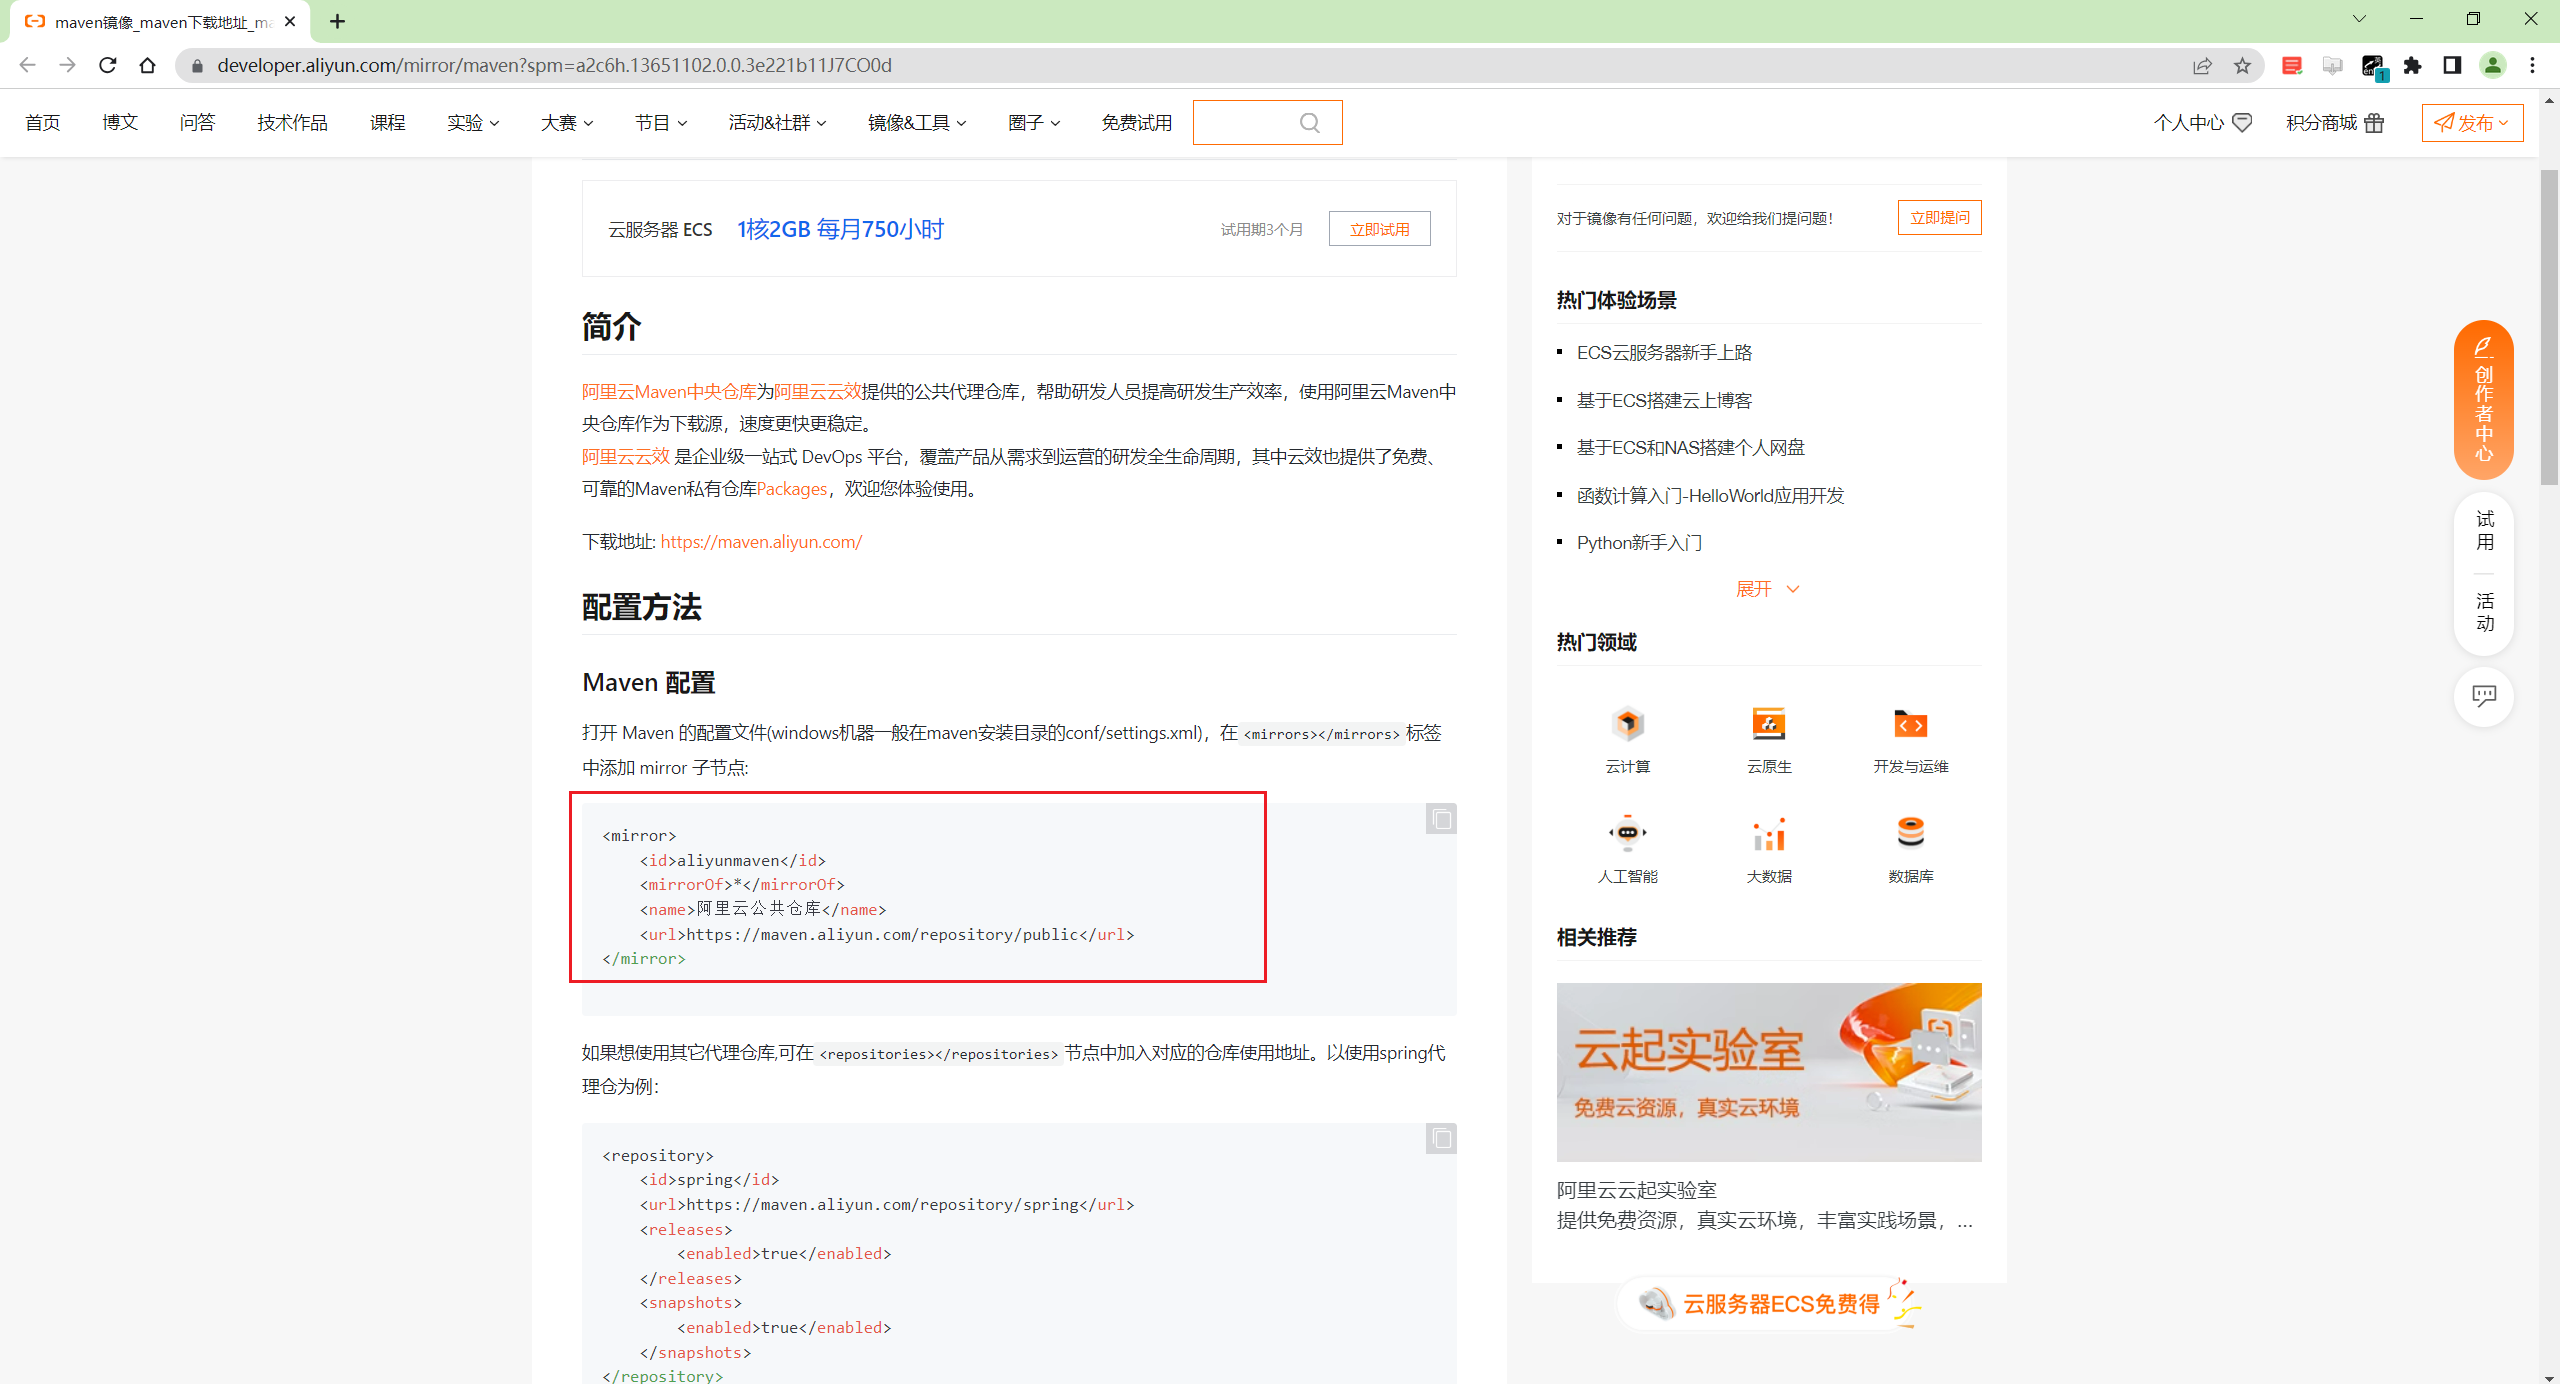Copy the repository code block
The image size is (2560, 1384).
point(1441,1138)
